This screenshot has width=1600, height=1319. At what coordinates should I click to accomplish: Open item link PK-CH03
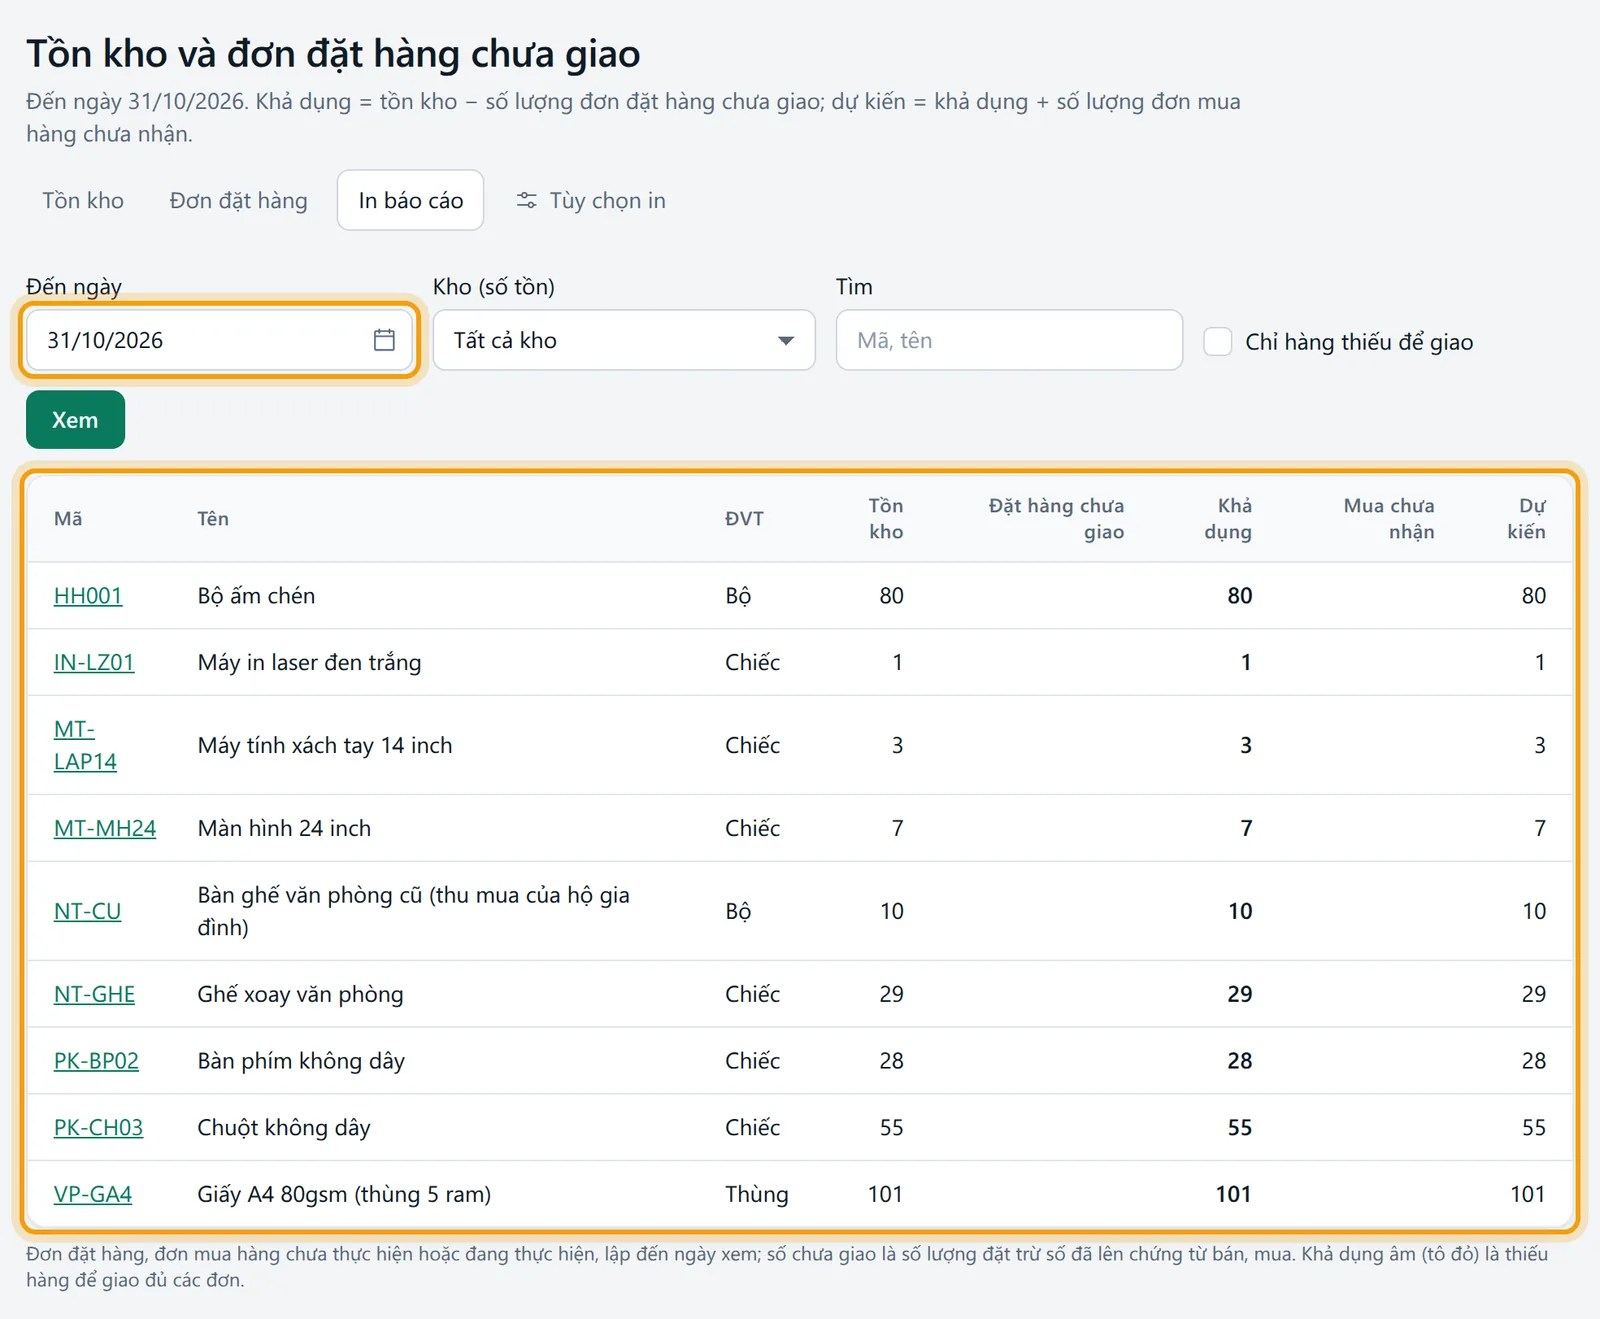(x=98, y=1127)
